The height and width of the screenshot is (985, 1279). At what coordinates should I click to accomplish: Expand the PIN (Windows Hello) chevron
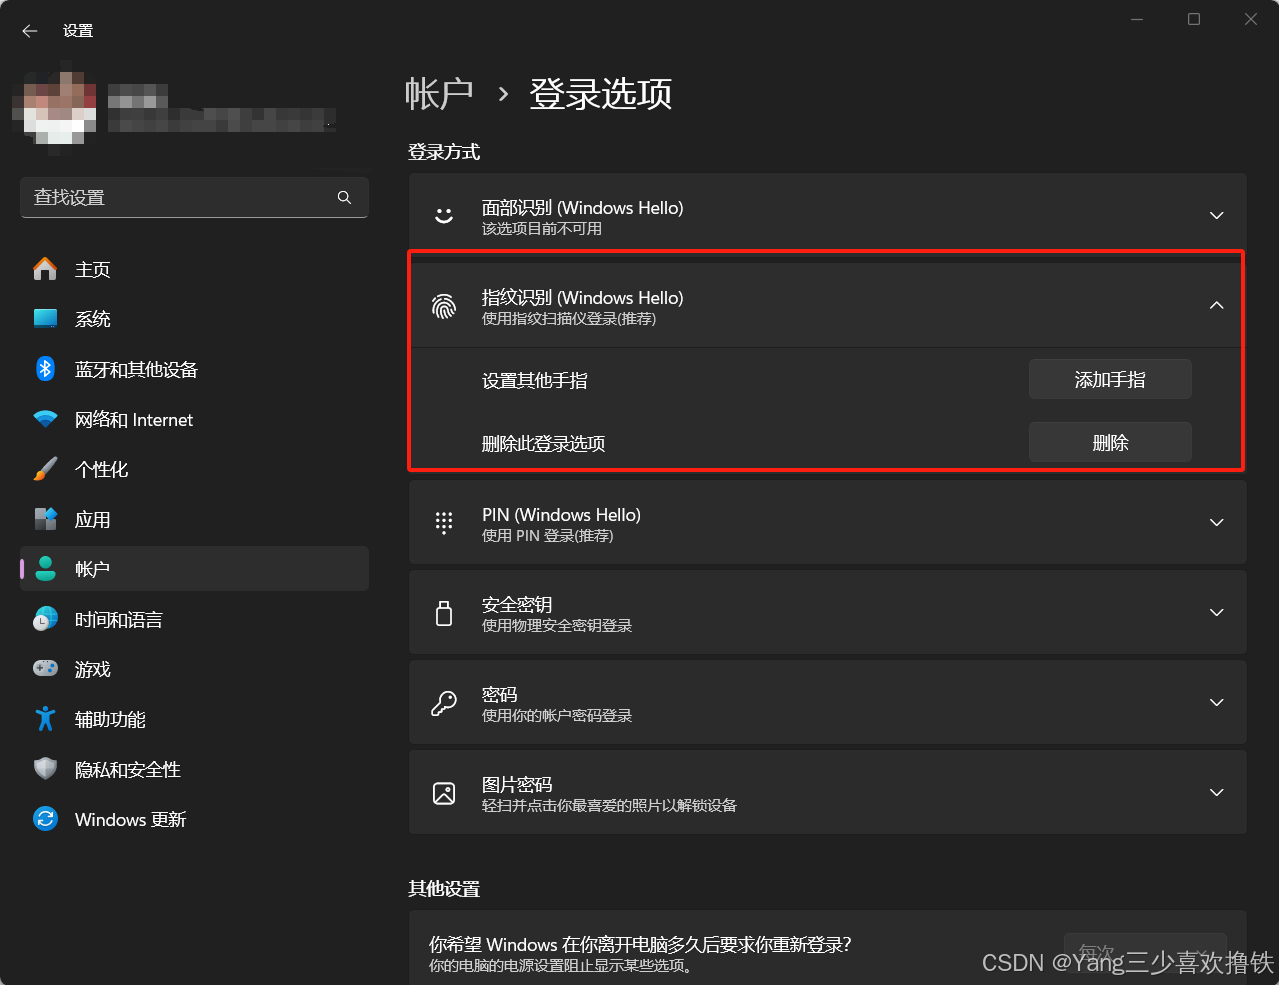tap(1217, 522)
